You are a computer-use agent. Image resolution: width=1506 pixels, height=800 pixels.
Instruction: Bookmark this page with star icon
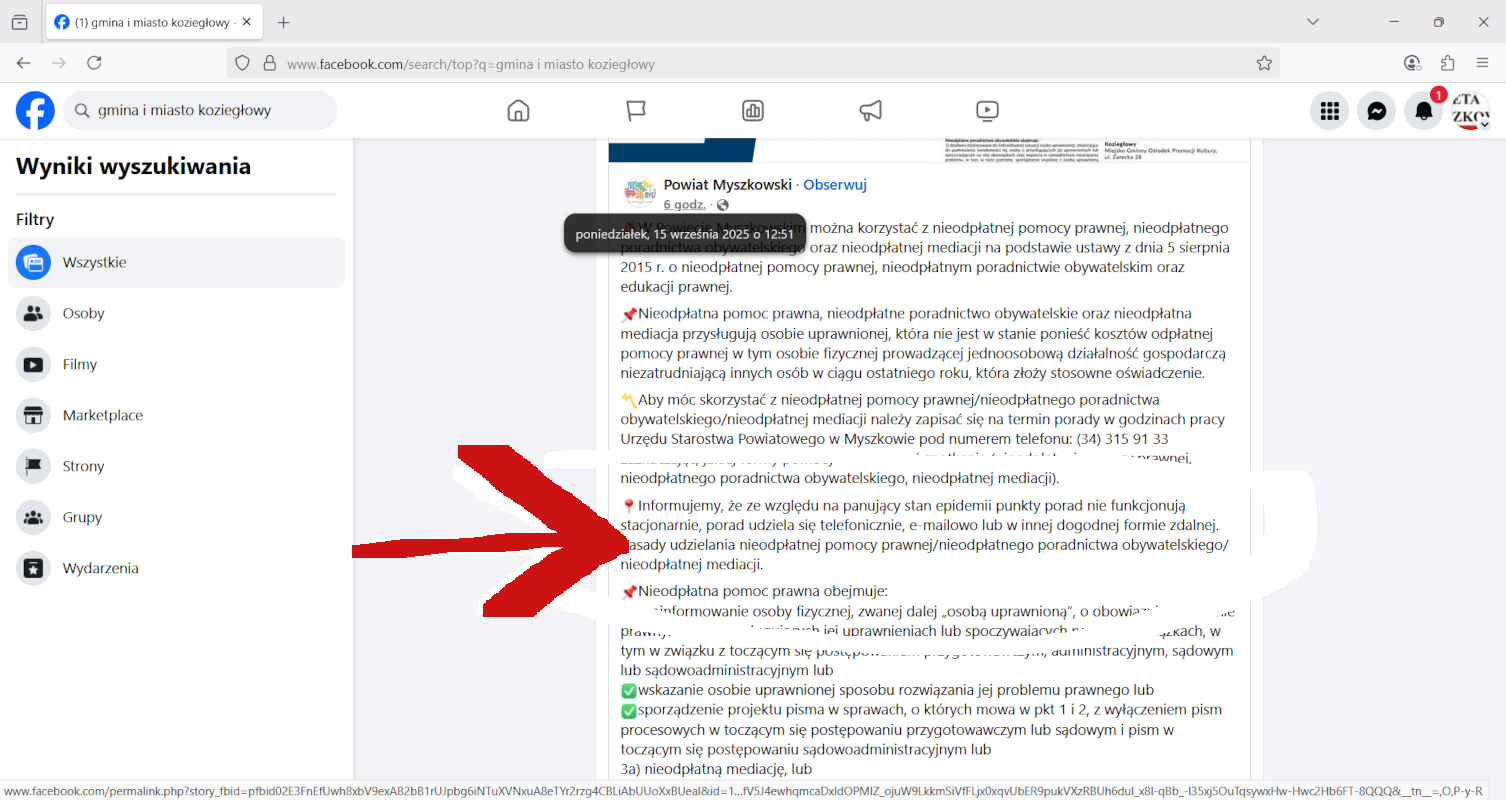(1264, 64)
